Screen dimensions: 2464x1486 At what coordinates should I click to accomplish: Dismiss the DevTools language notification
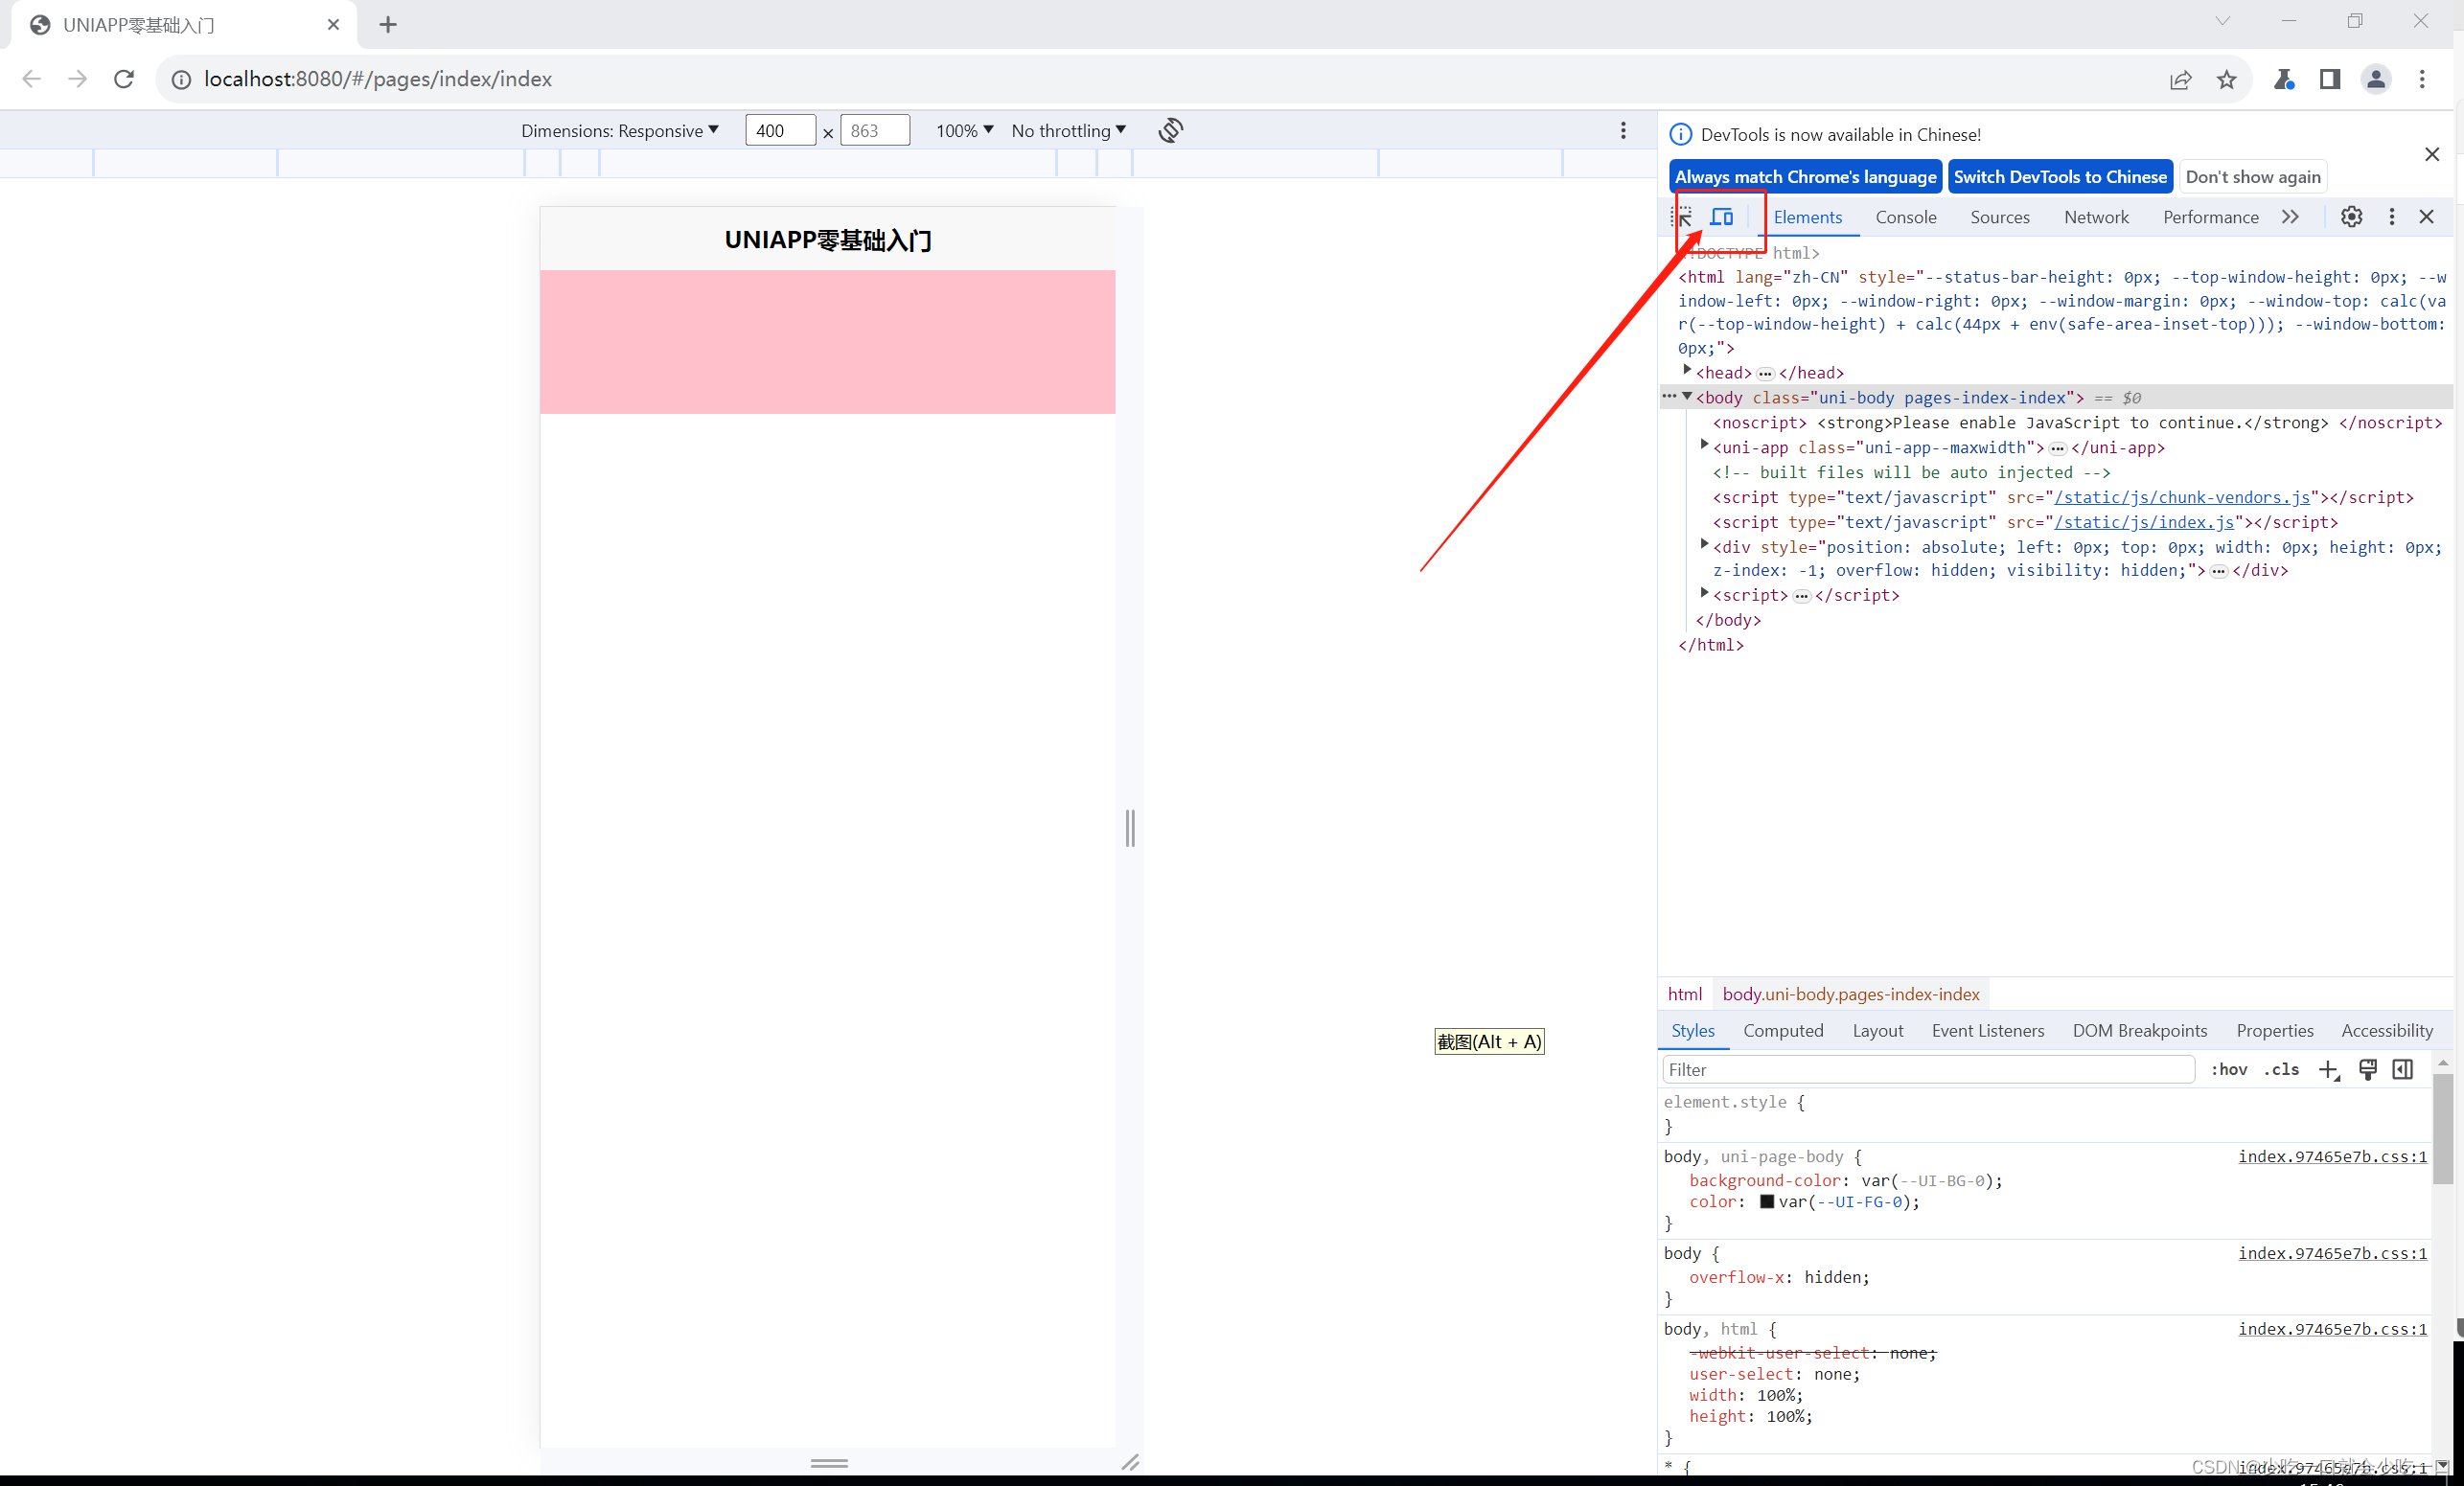pos(2432,154)
